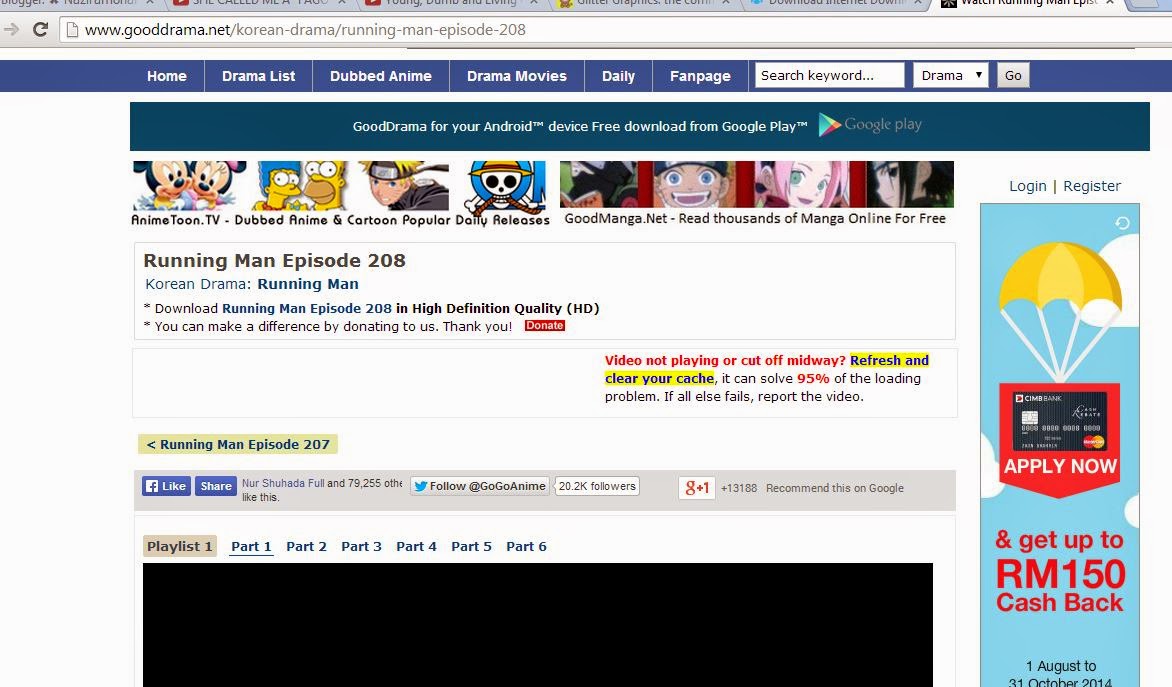Click the Search keyword input field

[x=830, y=76]
